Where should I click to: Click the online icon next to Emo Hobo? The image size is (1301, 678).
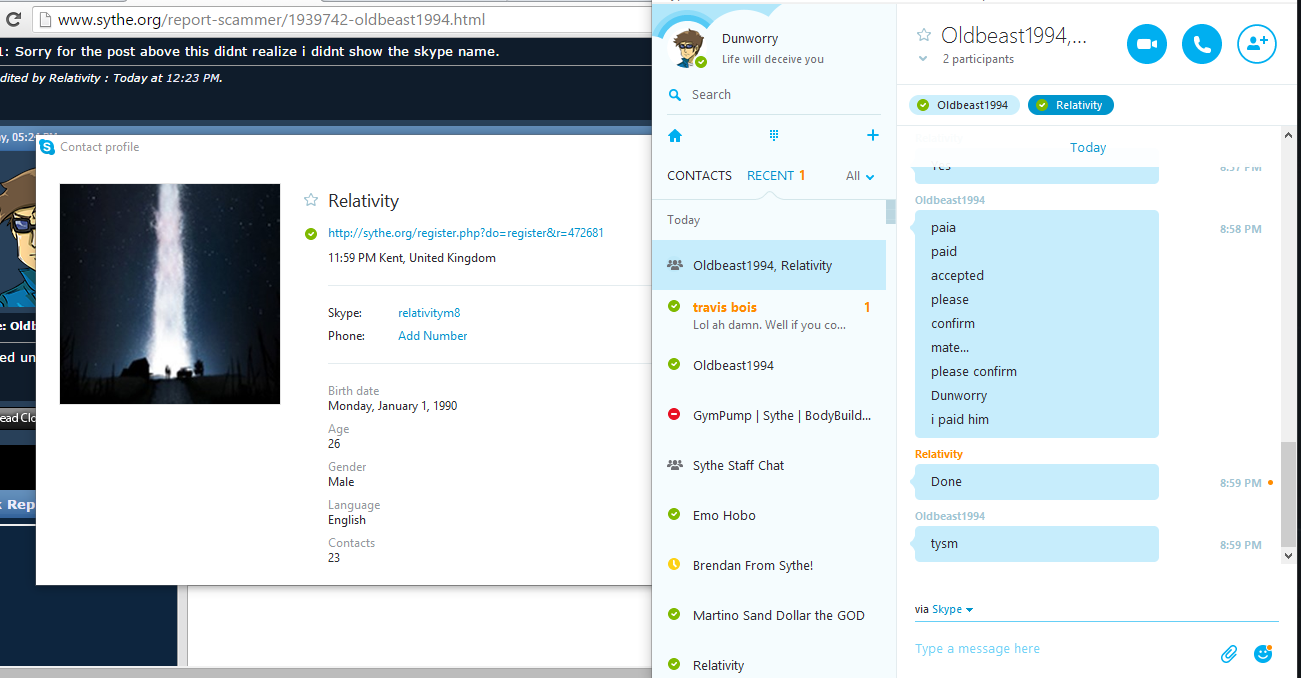(674, 515)
